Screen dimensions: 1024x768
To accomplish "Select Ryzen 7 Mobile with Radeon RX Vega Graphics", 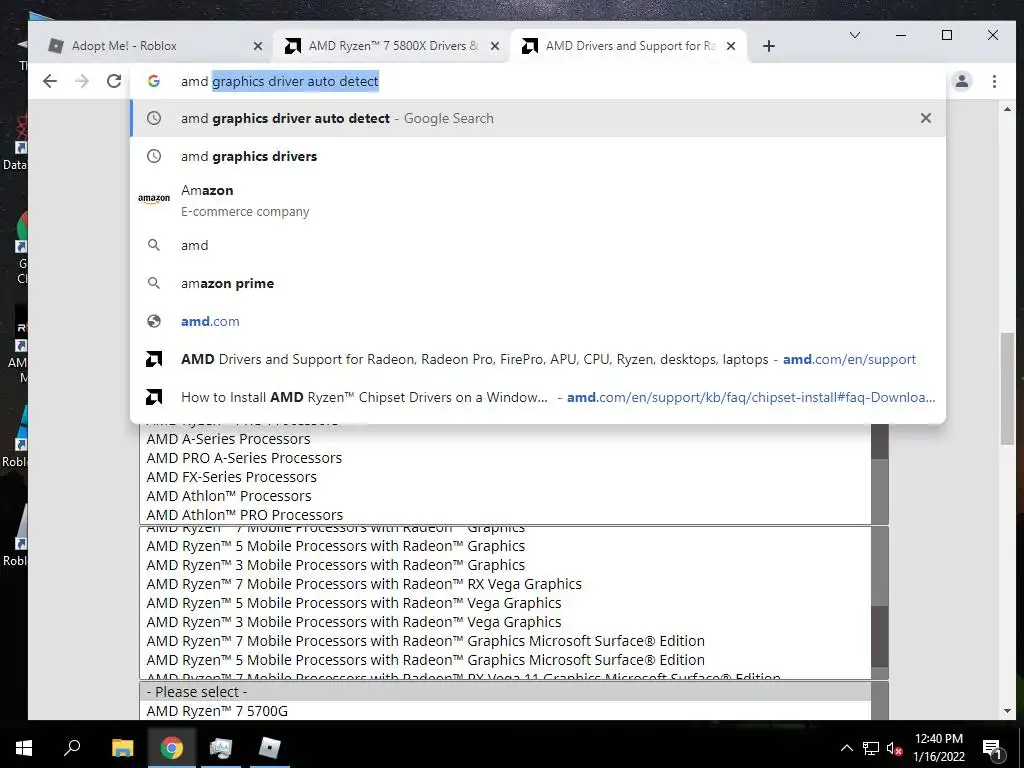I will (x=505, y=584).
